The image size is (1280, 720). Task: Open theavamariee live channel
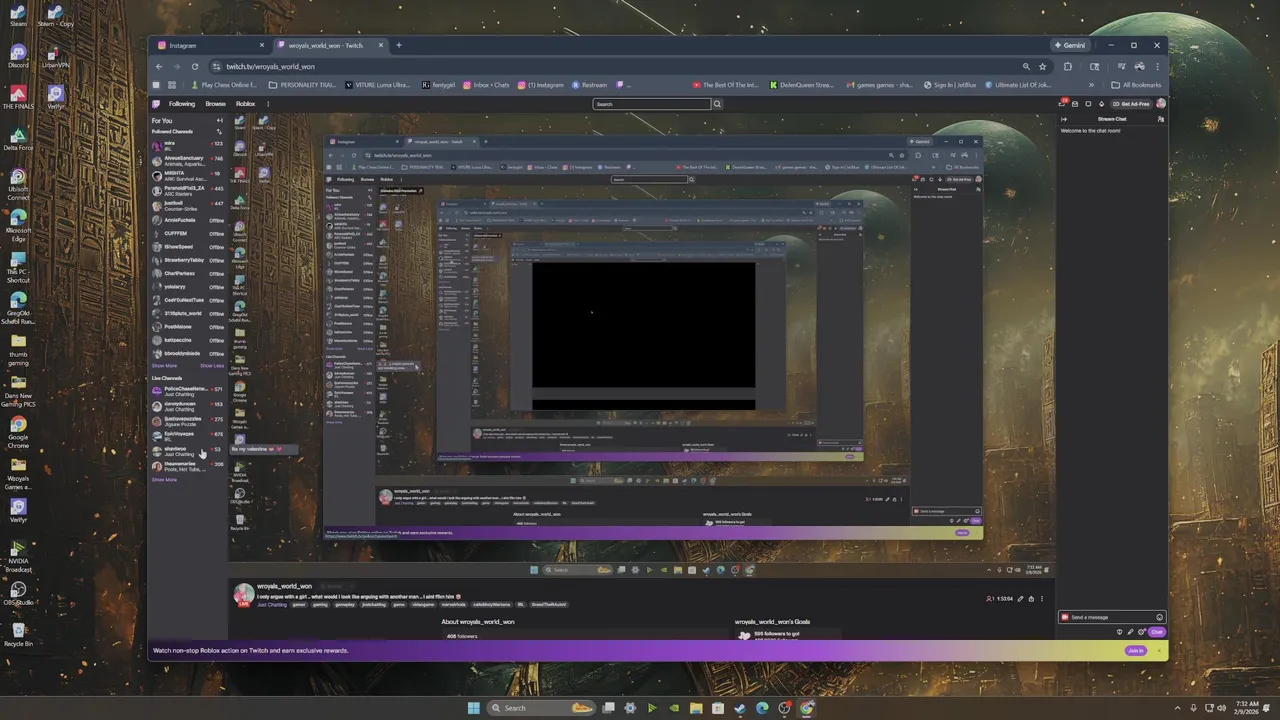[x=188, y=465]
